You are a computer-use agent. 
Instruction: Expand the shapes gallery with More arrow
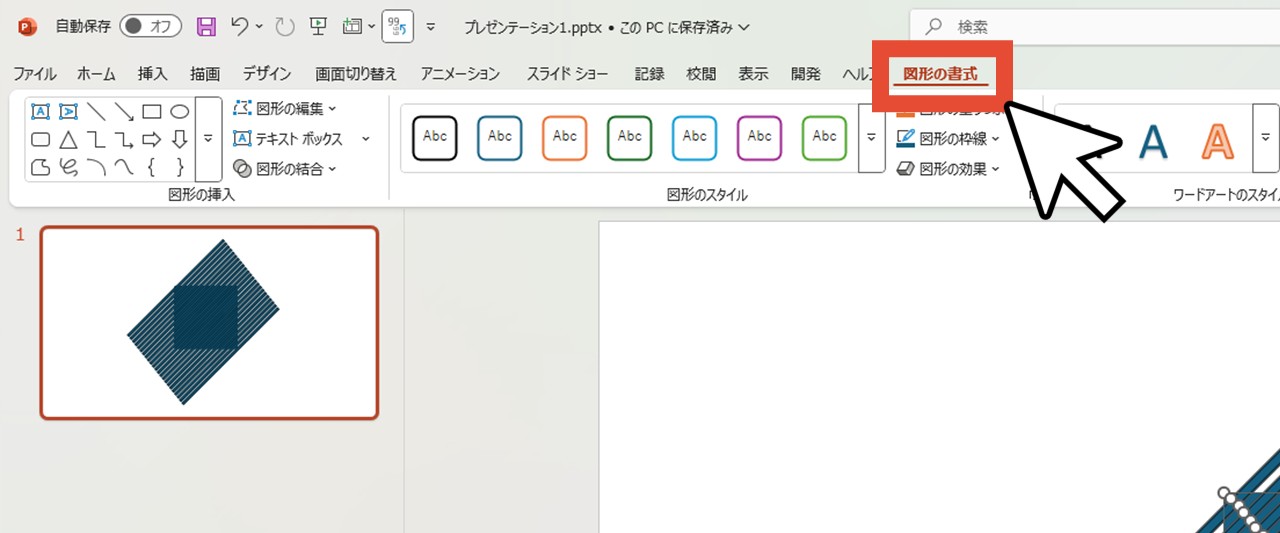pos(208,139)
